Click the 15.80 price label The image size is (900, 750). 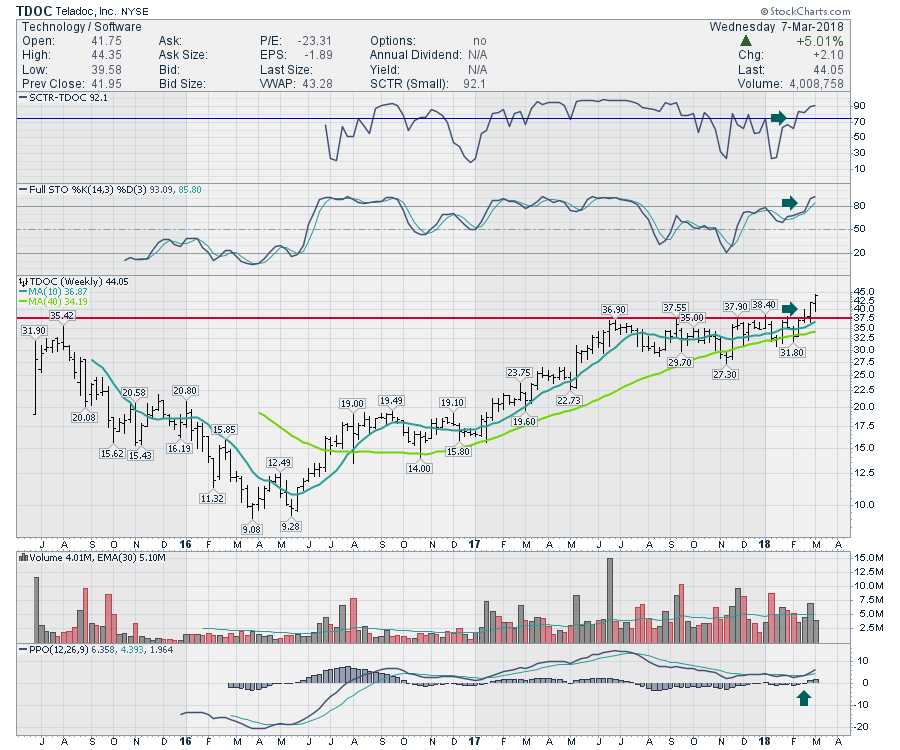459,451
